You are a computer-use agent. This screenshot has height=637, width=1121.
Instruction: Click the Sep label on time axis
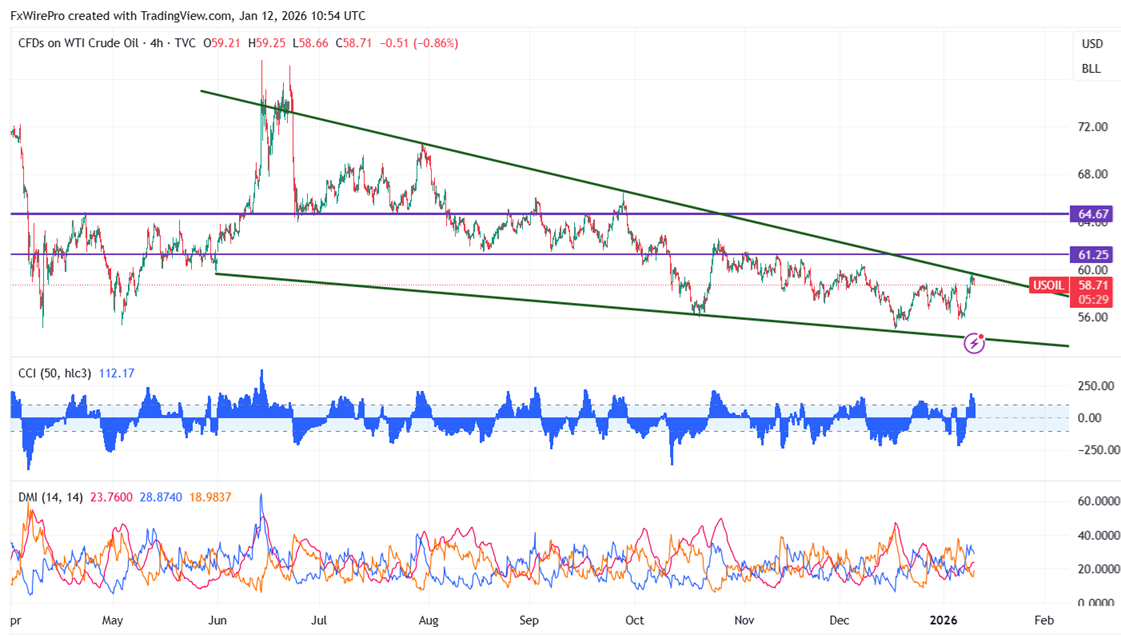coord(529,621)
